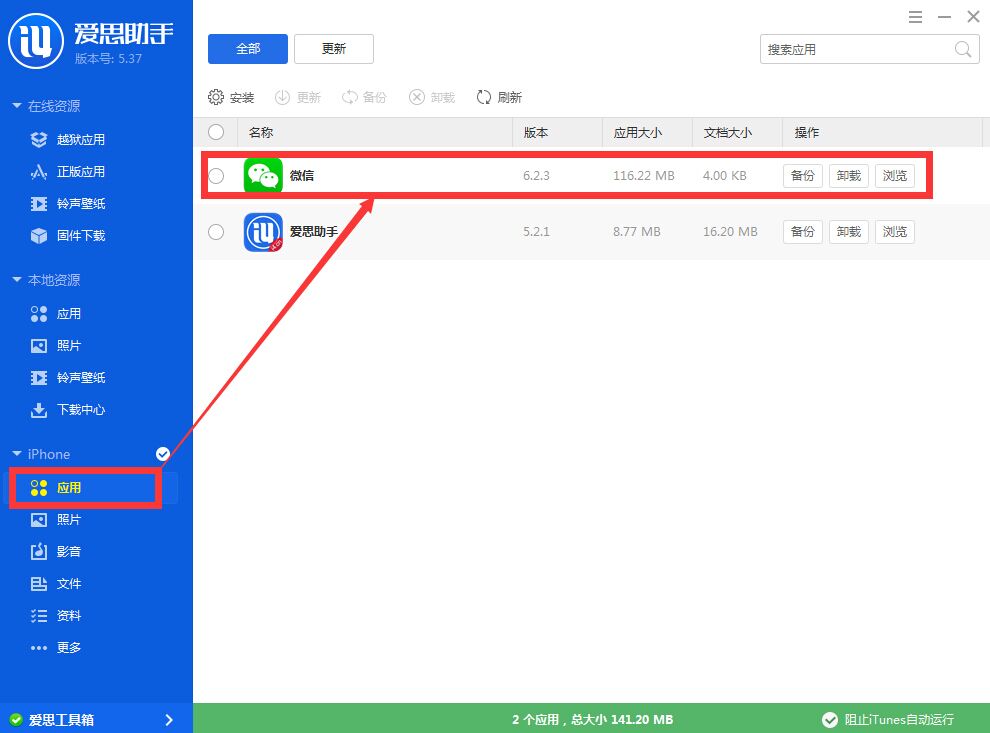Click the 浏览 button for 微信
This screenshot has height=733, width=990.
coord(894,175)
